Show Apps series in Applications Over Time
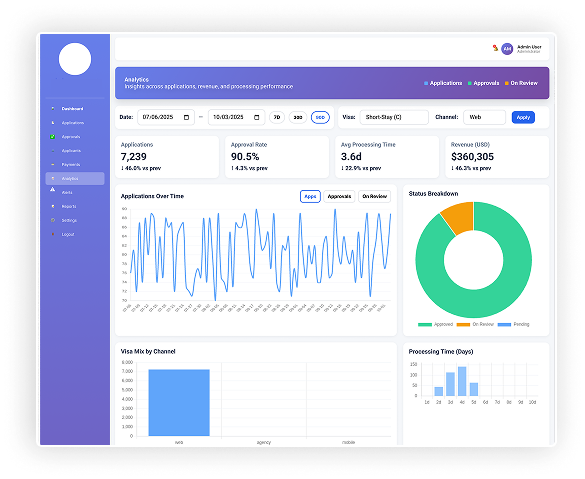This screenshot has width=585, height=479. (310, 196)
